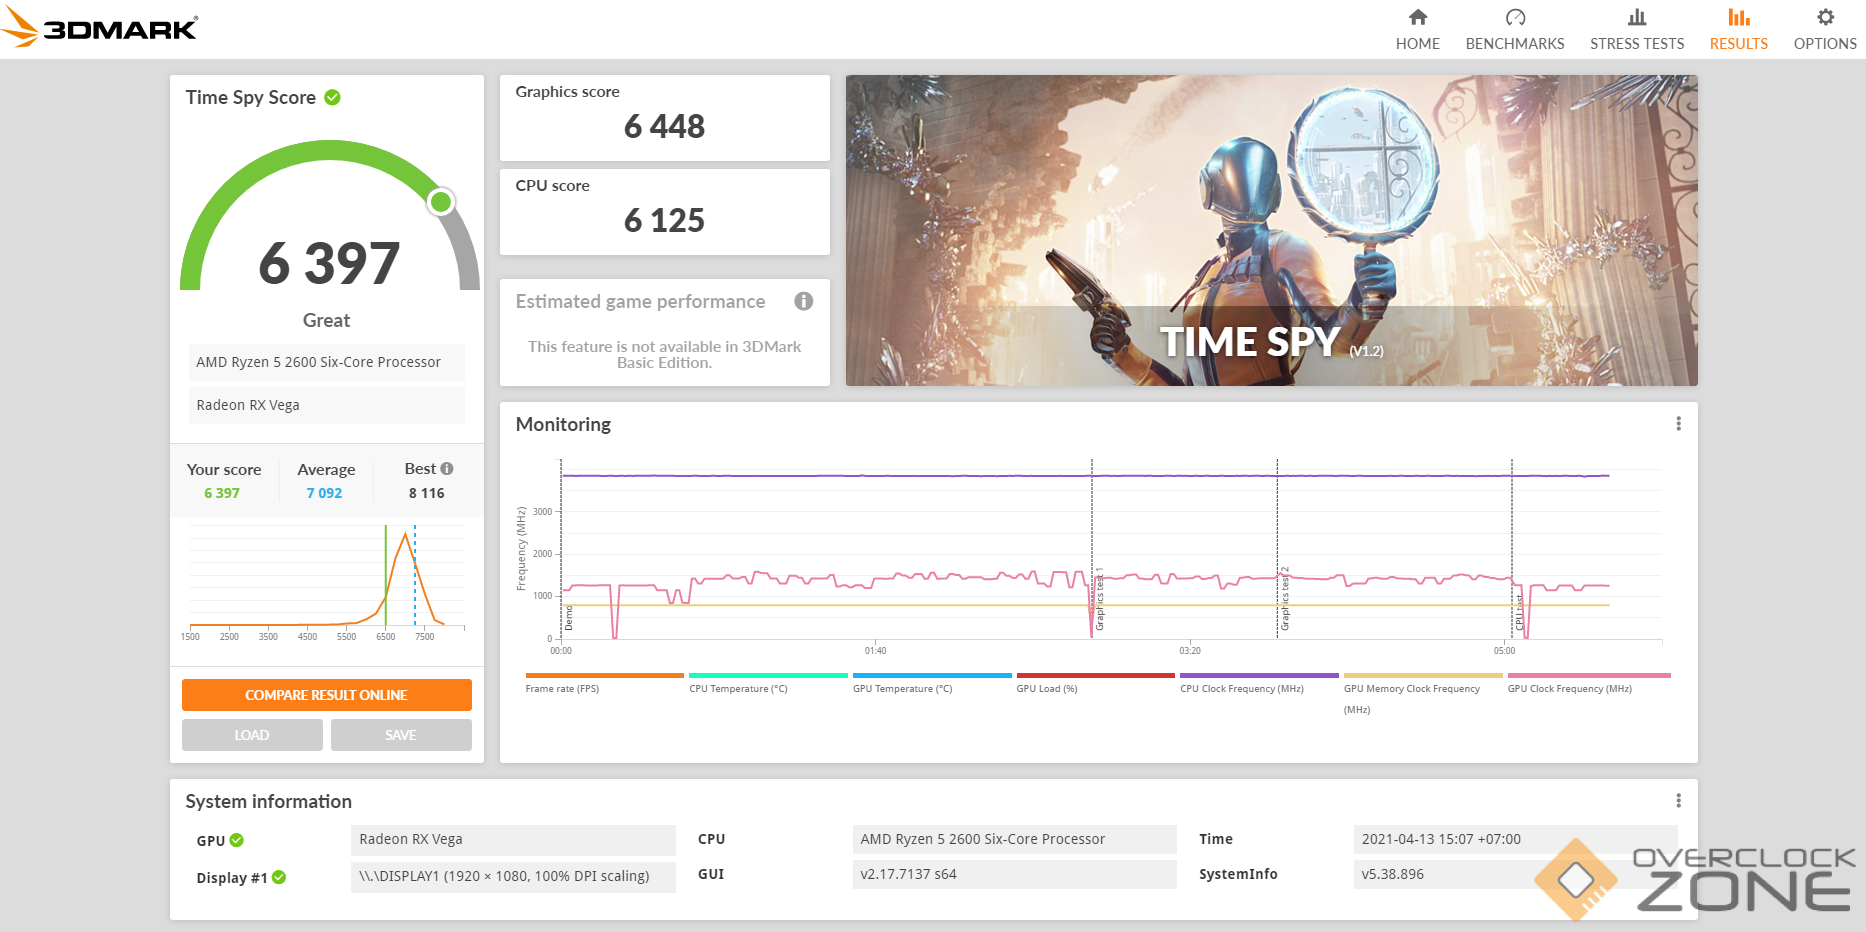Click the GPU Temperature color legend bar
Viewport: 1866px width, 932px height.
(x=932, y=676)
